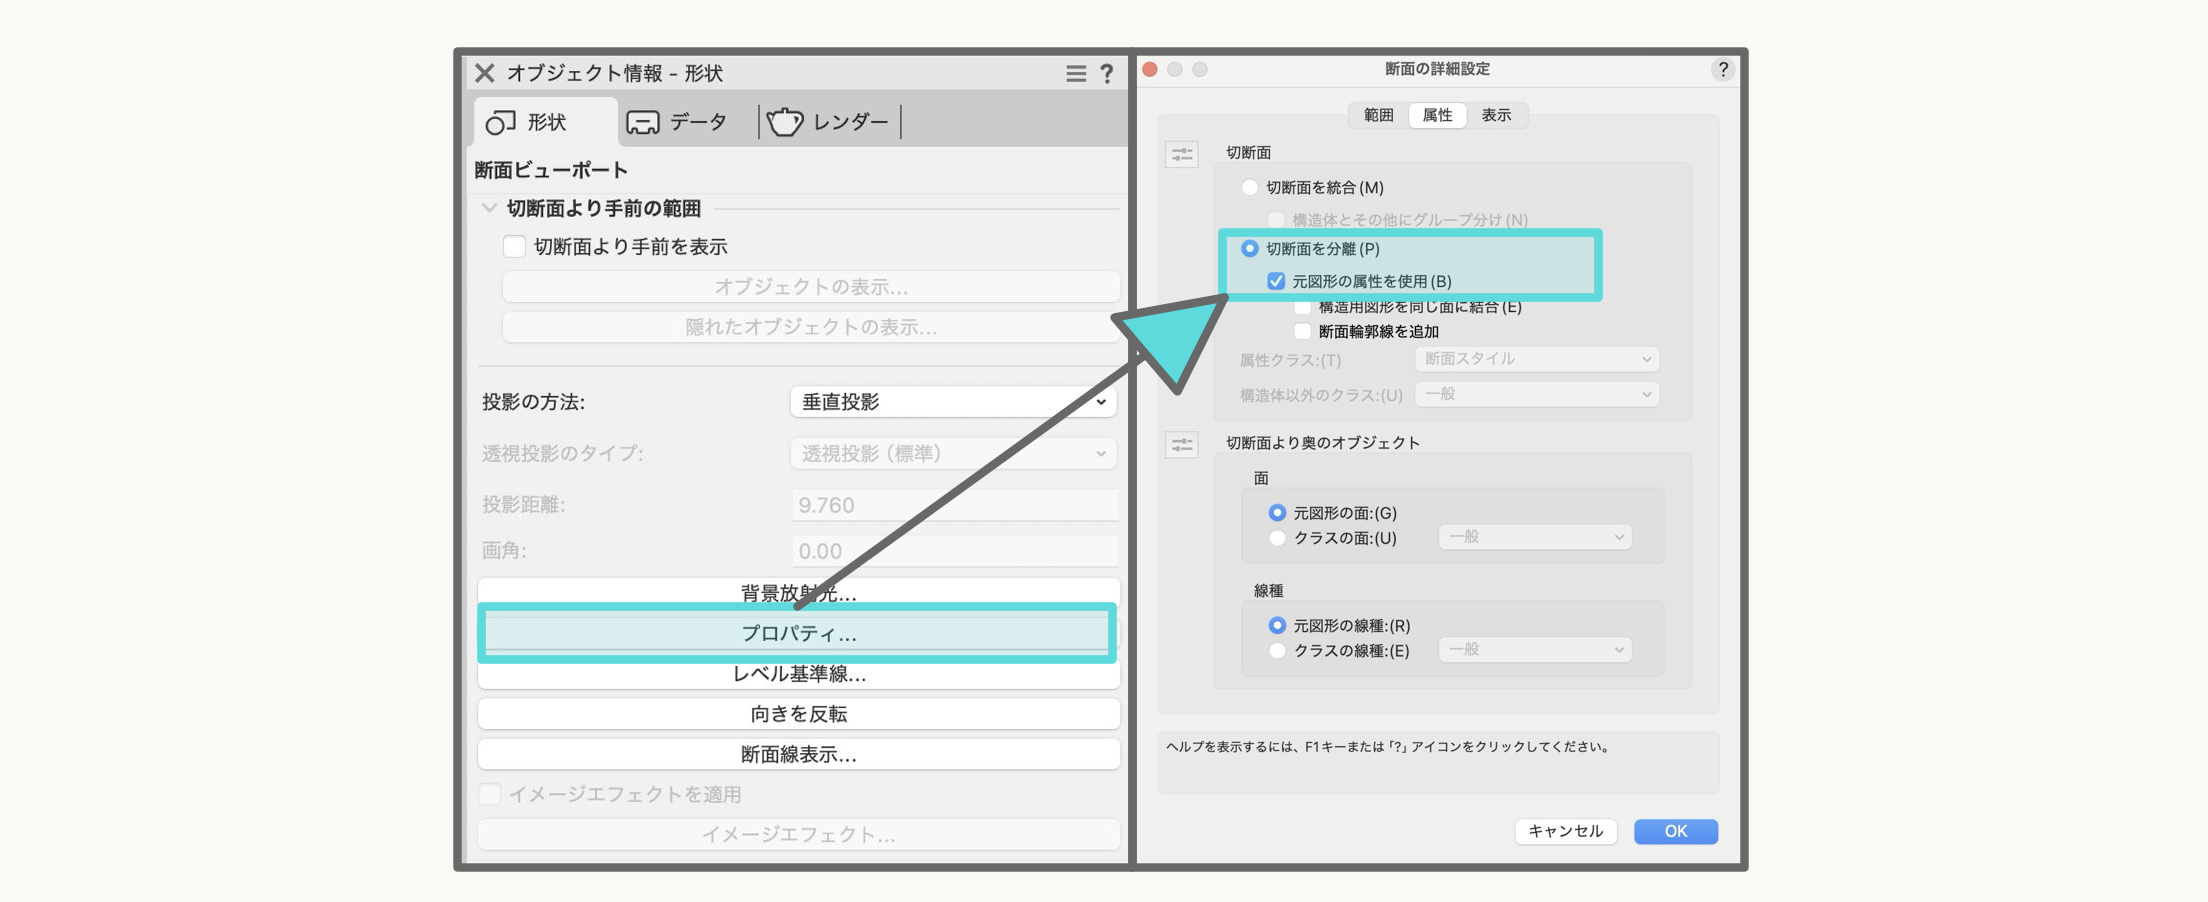Select 切断面を統合 radio button

pos(1249,188)
